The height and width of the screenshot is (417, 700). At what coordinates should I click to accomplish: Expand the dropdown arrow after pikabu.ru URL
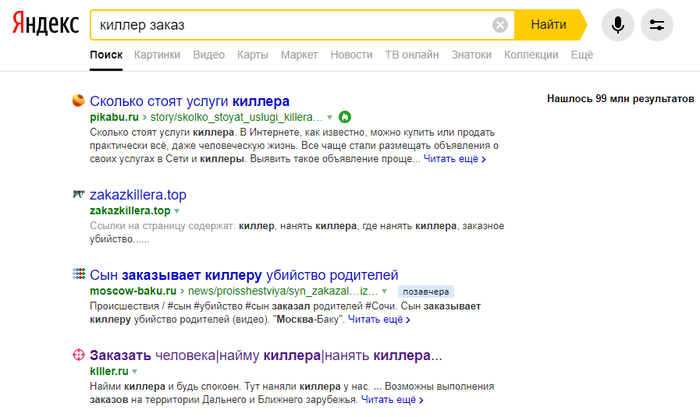331,117
